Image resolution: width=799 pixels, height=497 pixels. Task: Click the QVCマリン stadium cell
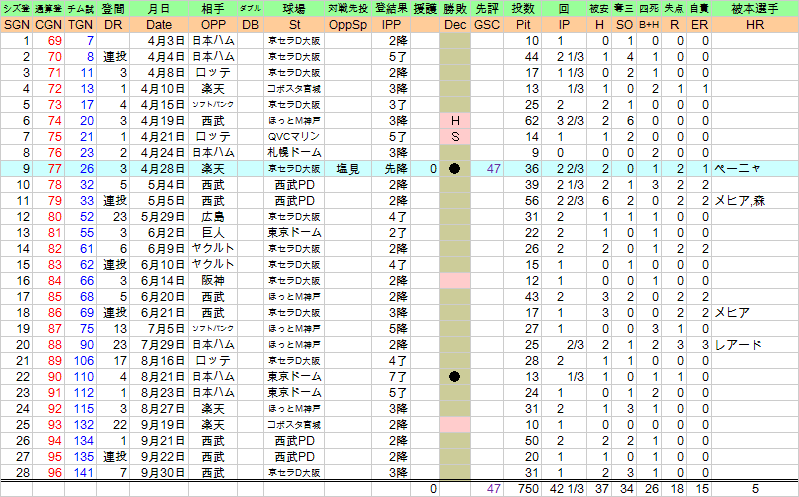(x=294, y=137)
